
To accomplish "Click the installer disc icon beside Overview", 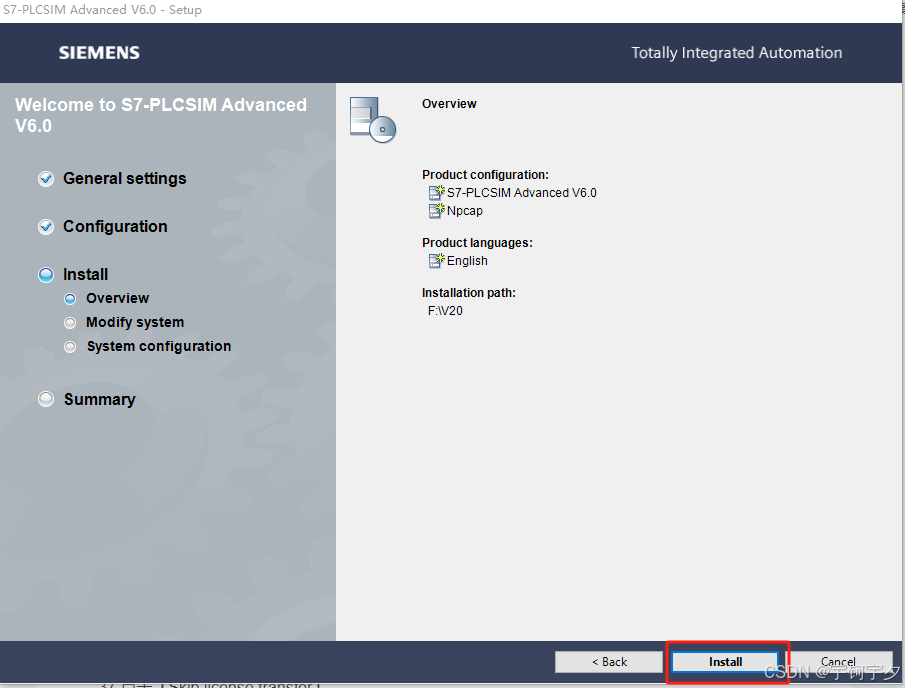I will (x=372, y=119).
